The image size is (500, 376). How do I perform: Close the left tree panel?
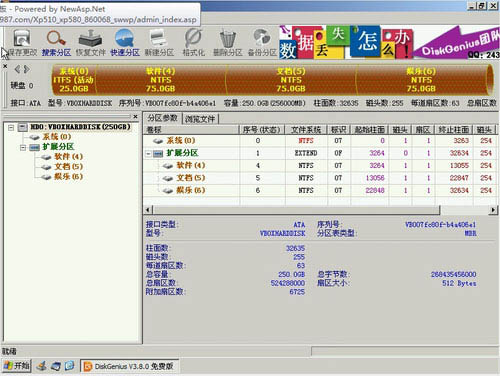135,116
